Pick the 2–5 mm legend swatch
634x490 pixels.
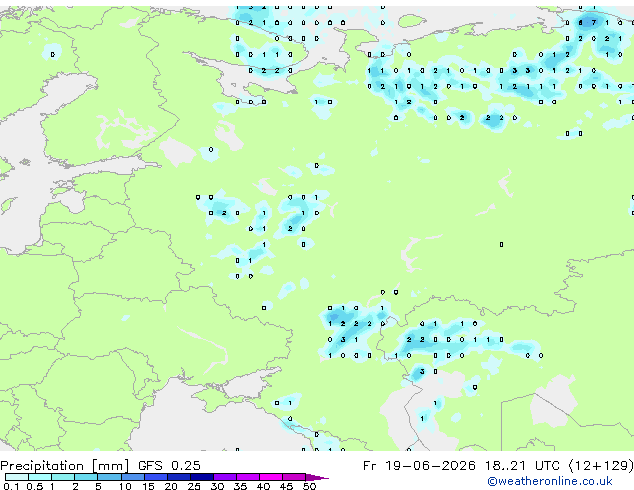pos(86,477)
